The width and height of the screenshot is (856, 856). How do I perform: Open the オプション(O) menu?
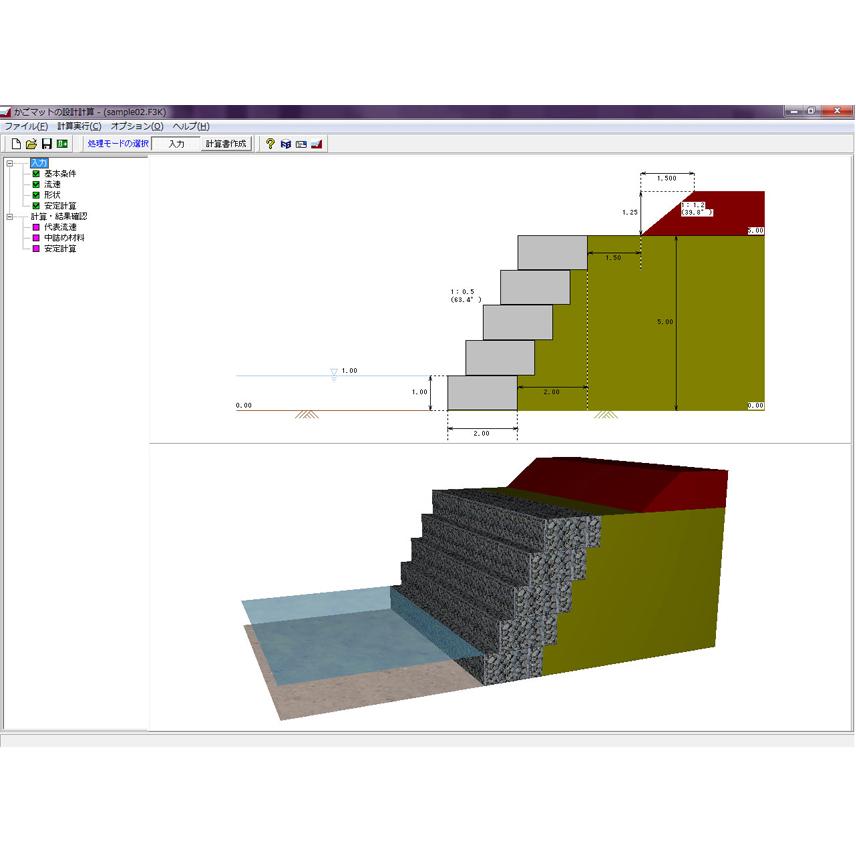[137, 126]
